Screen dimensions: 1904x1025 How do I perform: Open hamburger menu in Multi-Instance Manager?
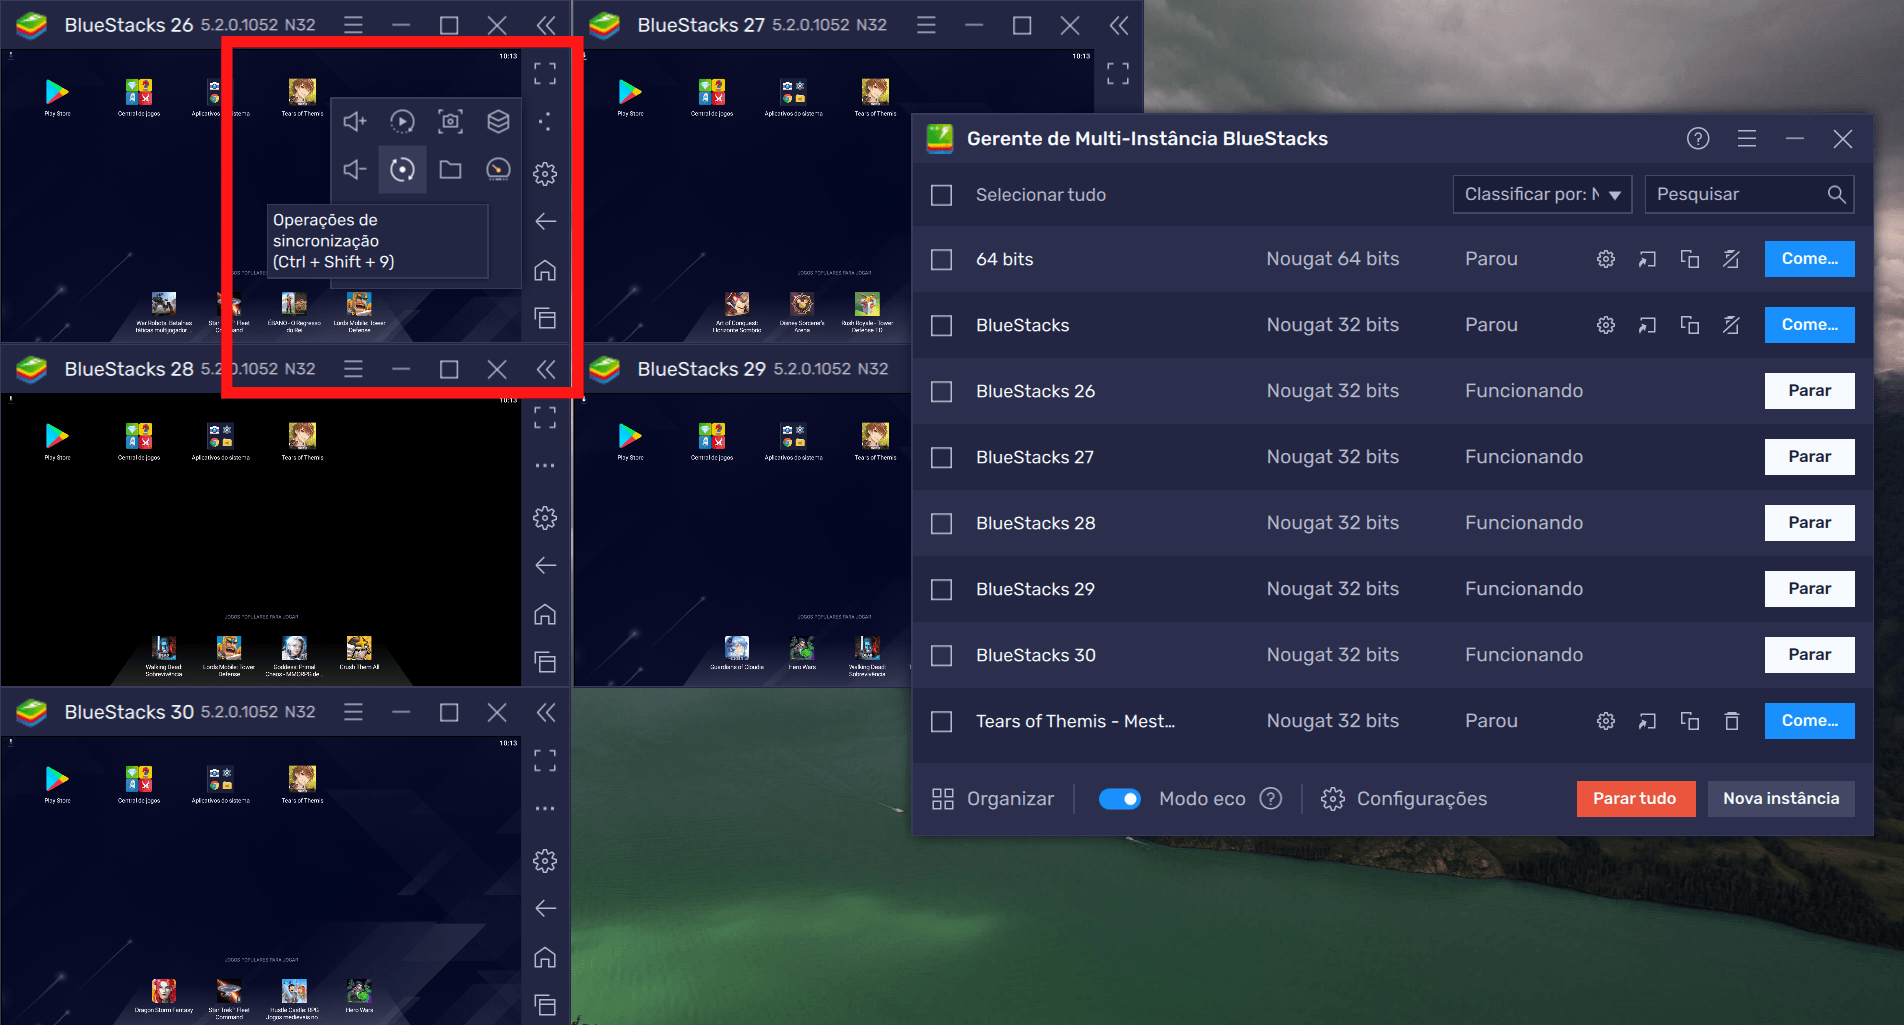point(1747,139)
